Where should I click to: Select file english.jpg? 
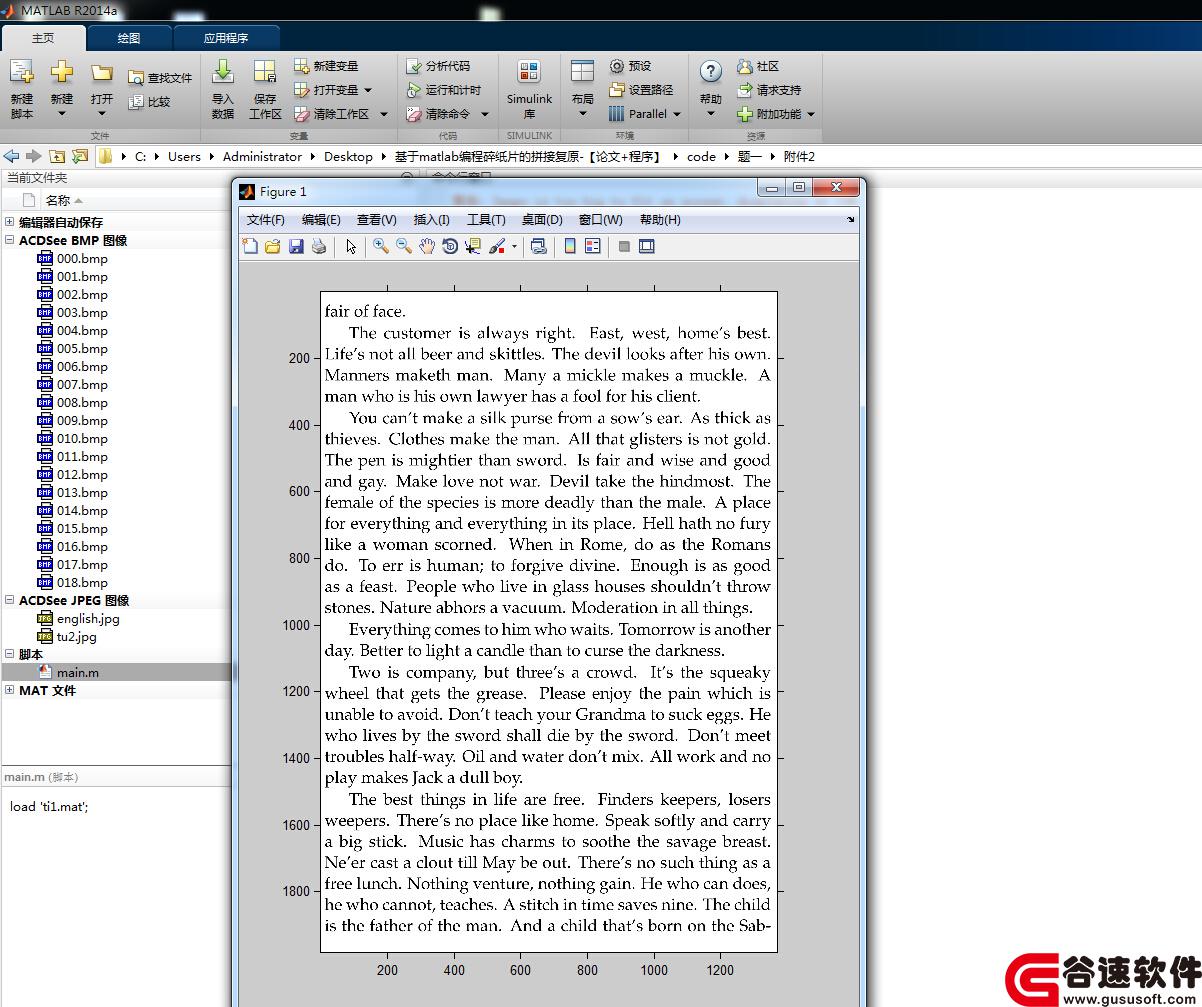[78, 618]
